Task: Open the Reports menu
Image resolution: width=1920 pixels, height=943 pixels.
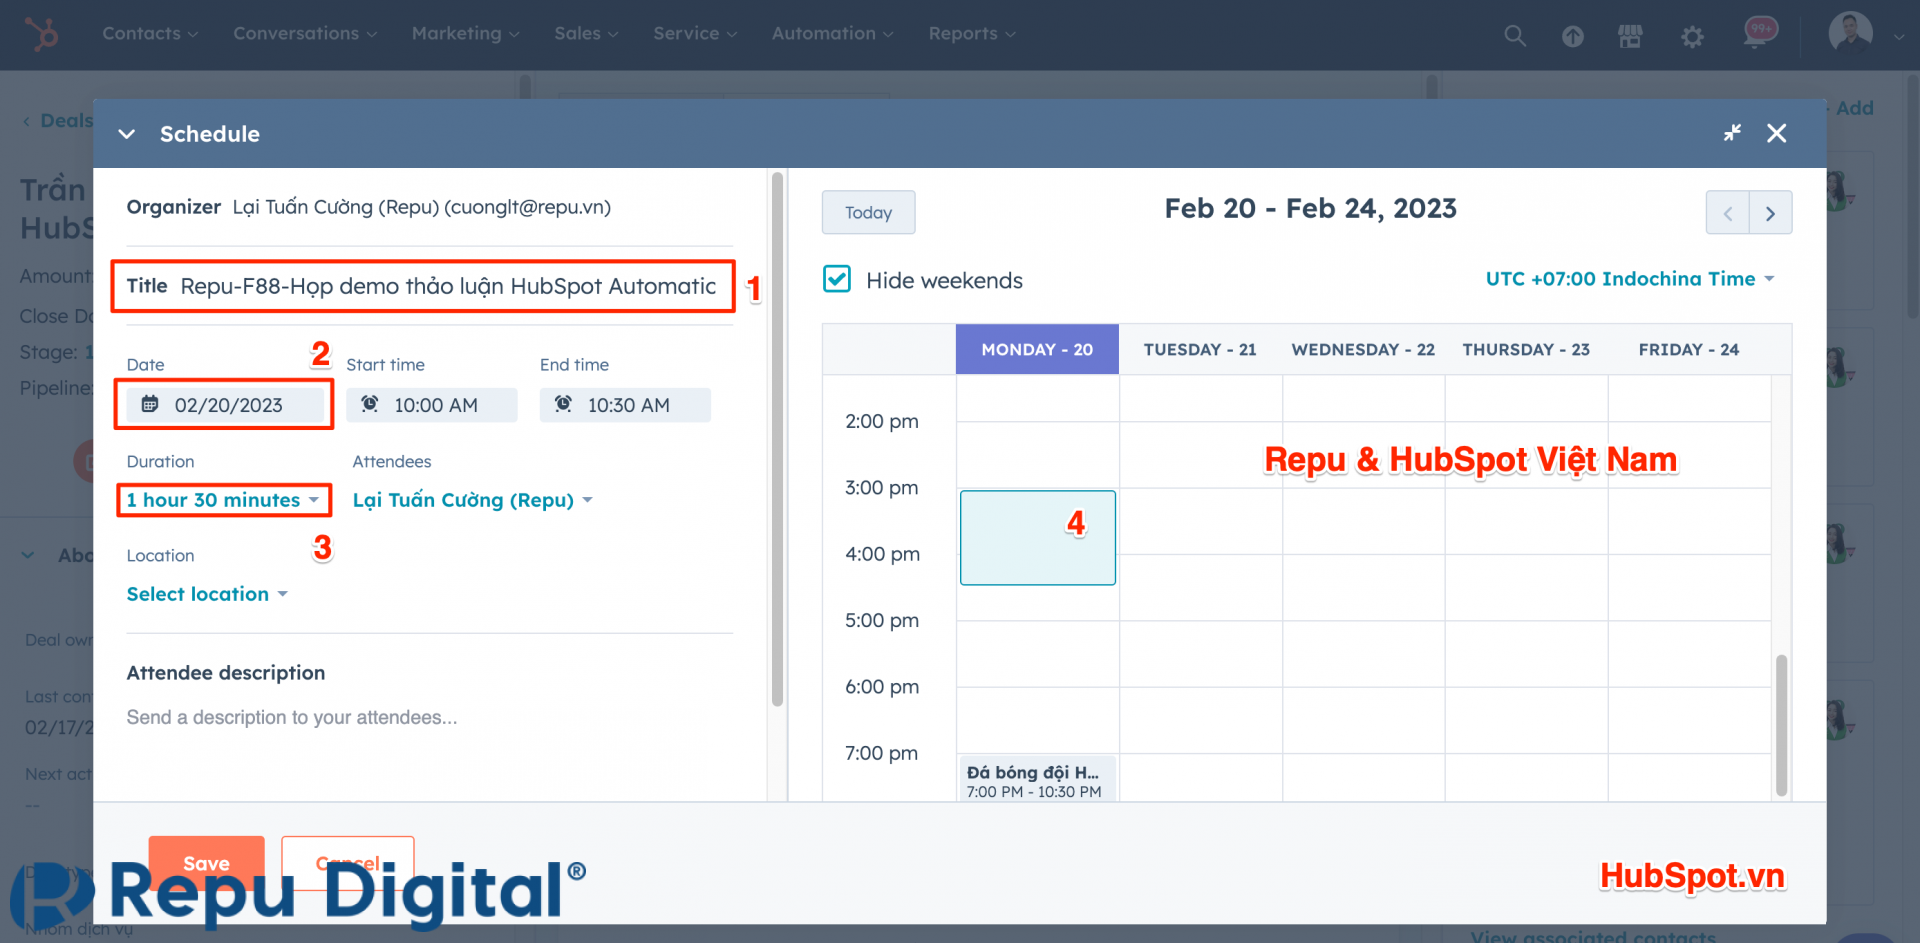Action: 971,33
